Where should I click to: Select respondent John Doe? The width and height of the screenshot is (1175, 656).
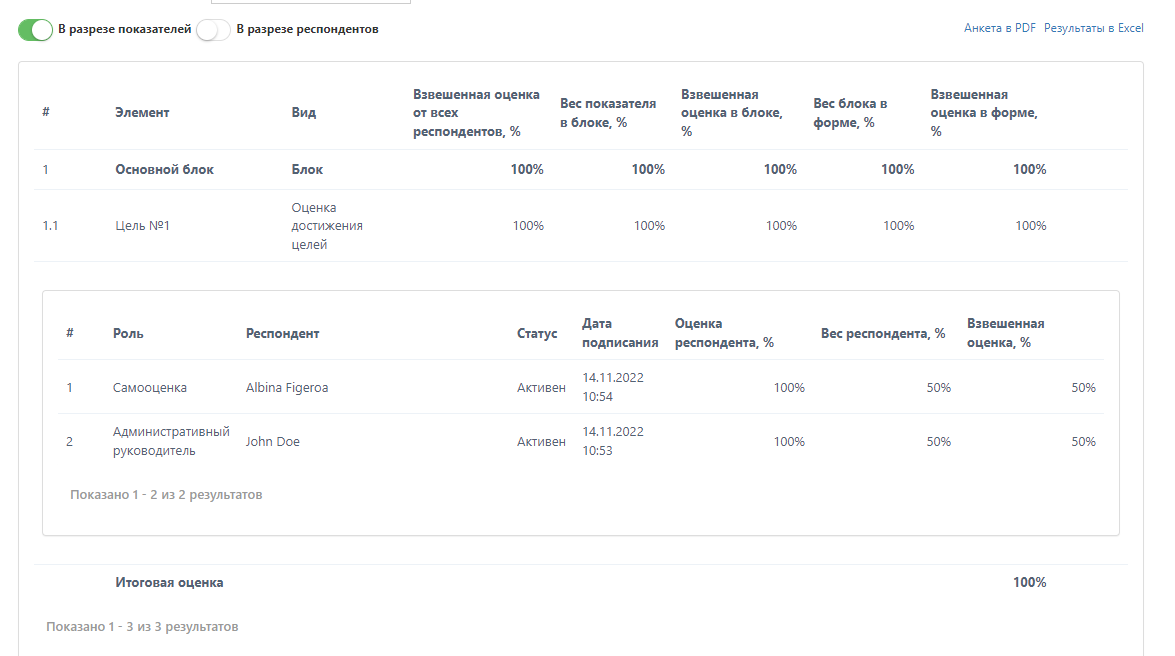coord(272,442)
